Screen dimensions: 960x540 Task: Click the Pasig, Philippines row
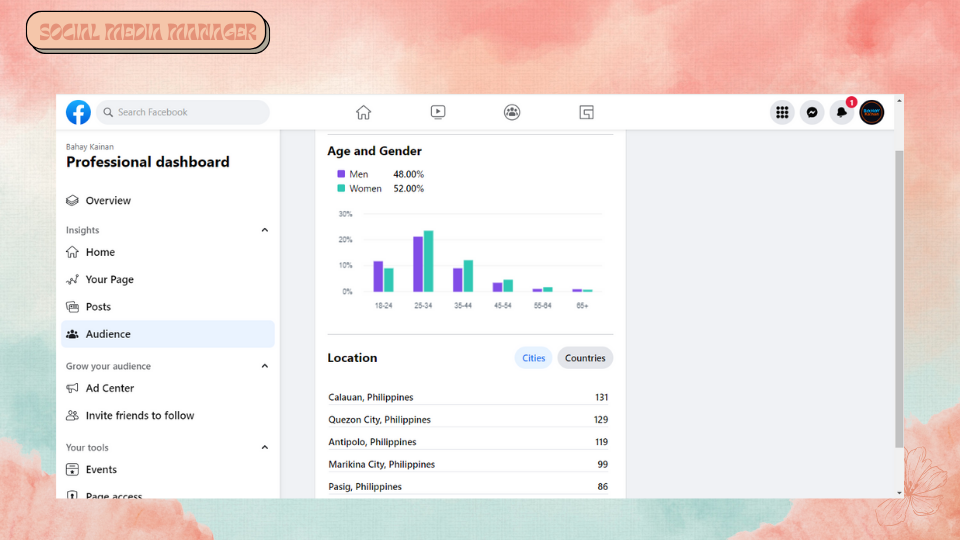click(x=469, y=487)
